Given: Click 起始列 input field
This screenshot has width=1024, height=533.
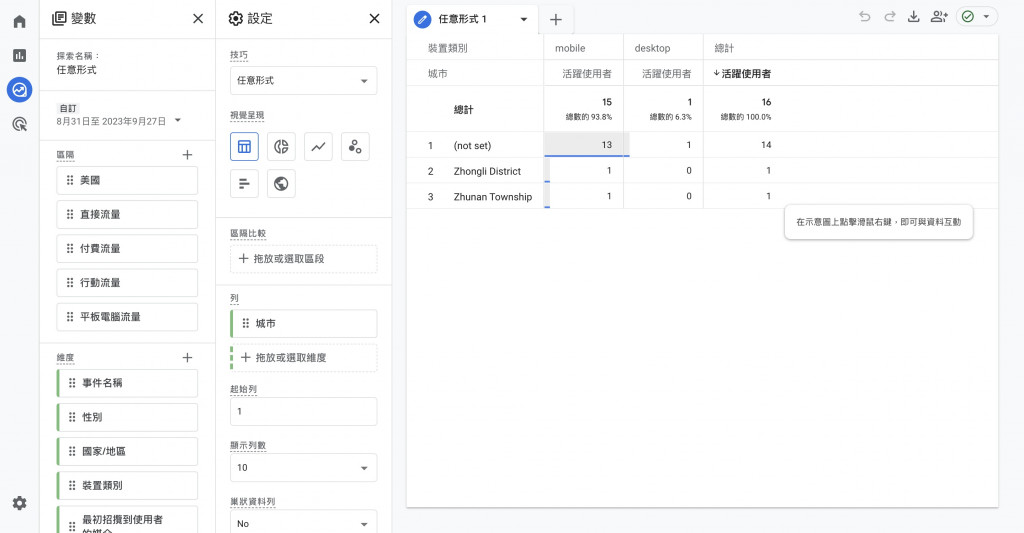Looking at the screenshot, I should (x=304, y=412).
